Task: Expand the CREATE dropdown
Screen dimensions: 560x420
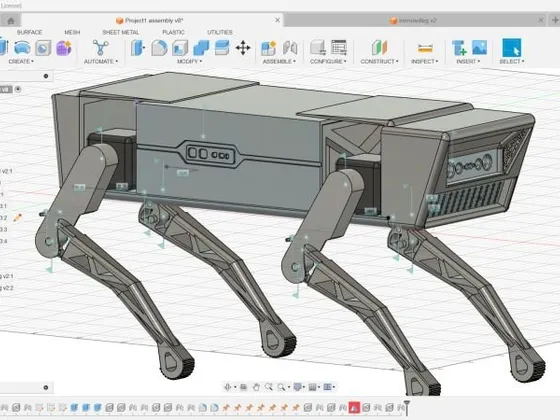Action: coord(21,61)
